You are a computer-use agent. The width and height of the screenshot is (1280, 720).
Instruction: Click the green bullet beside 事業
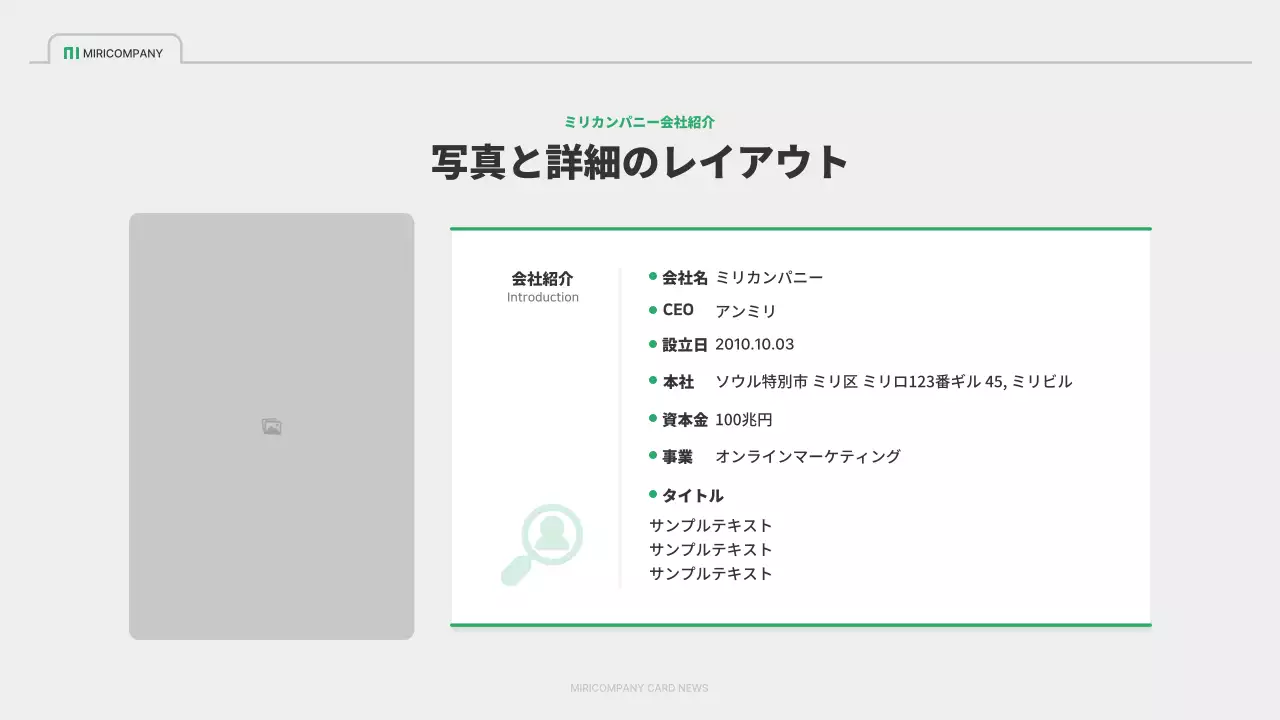652,455
